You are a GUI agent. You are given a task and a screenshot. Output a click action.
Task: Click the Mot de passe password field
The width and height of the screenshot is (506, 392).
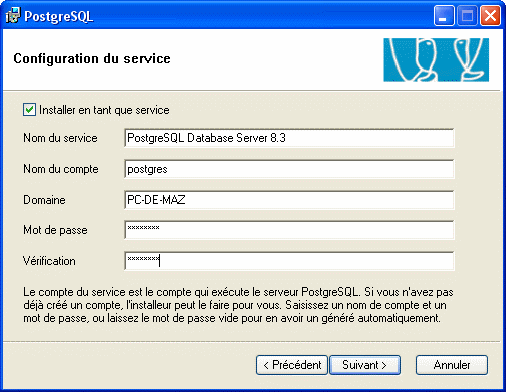tap(289, 230)
